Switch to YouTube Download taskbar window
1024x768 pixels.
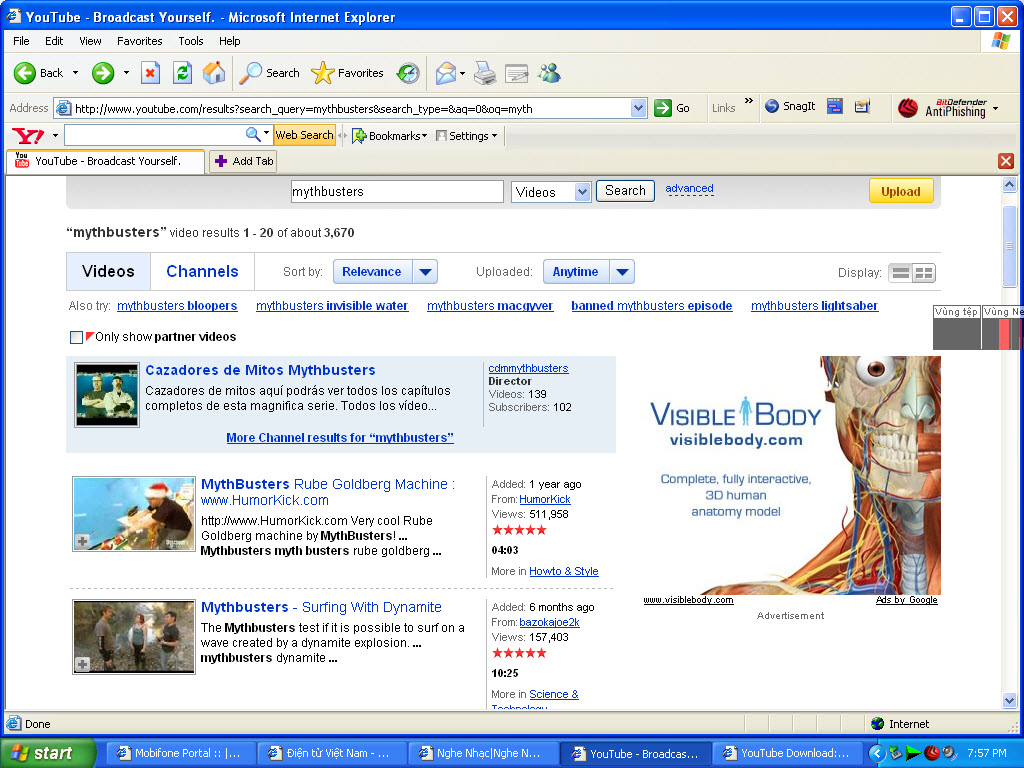click(787, 753)
